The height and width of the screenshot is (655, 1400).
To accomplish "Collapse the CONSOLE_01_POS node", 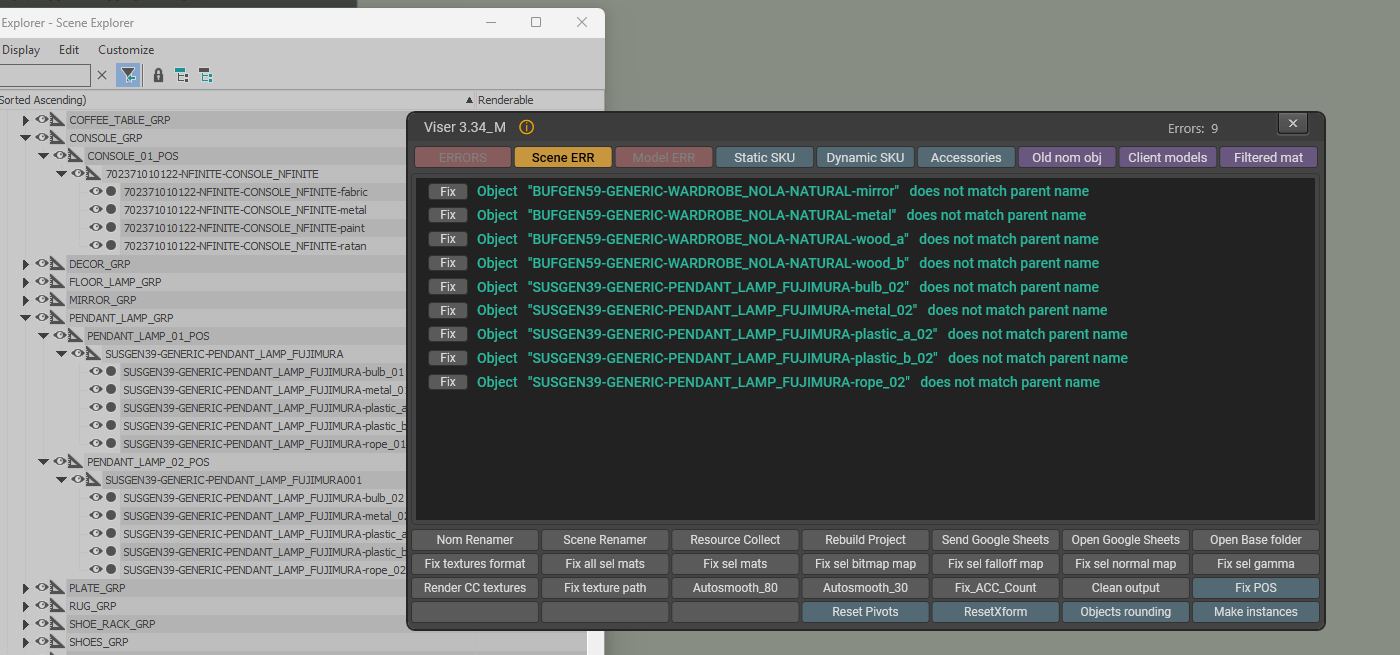I will click(x=44, y=156).
